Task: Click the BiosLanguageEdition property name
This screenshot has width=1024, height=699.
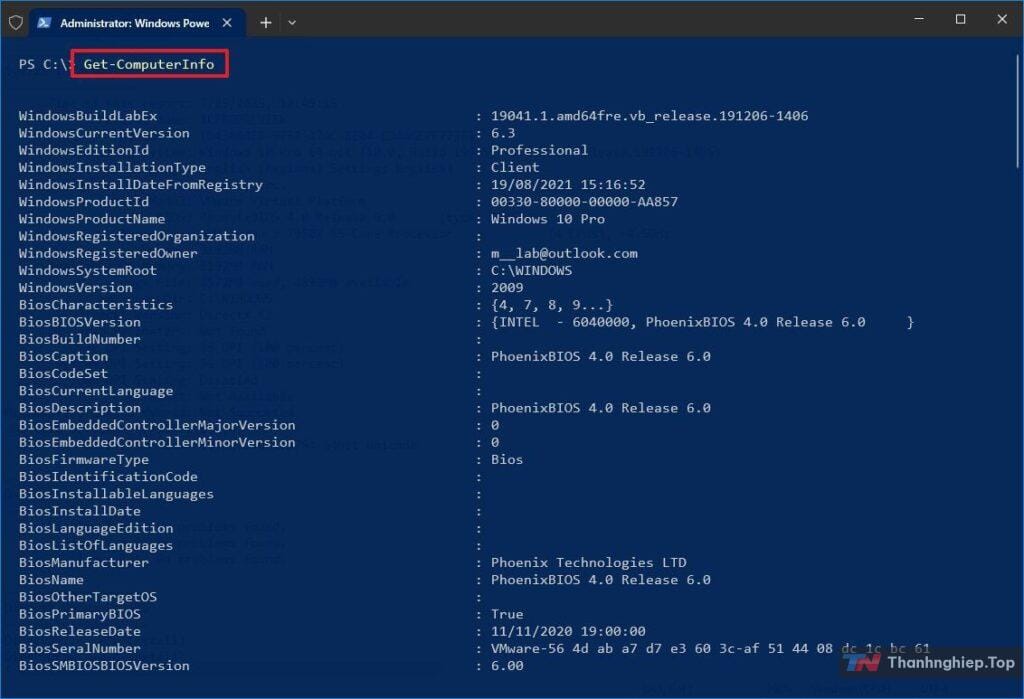Action: tap(96, 528)
